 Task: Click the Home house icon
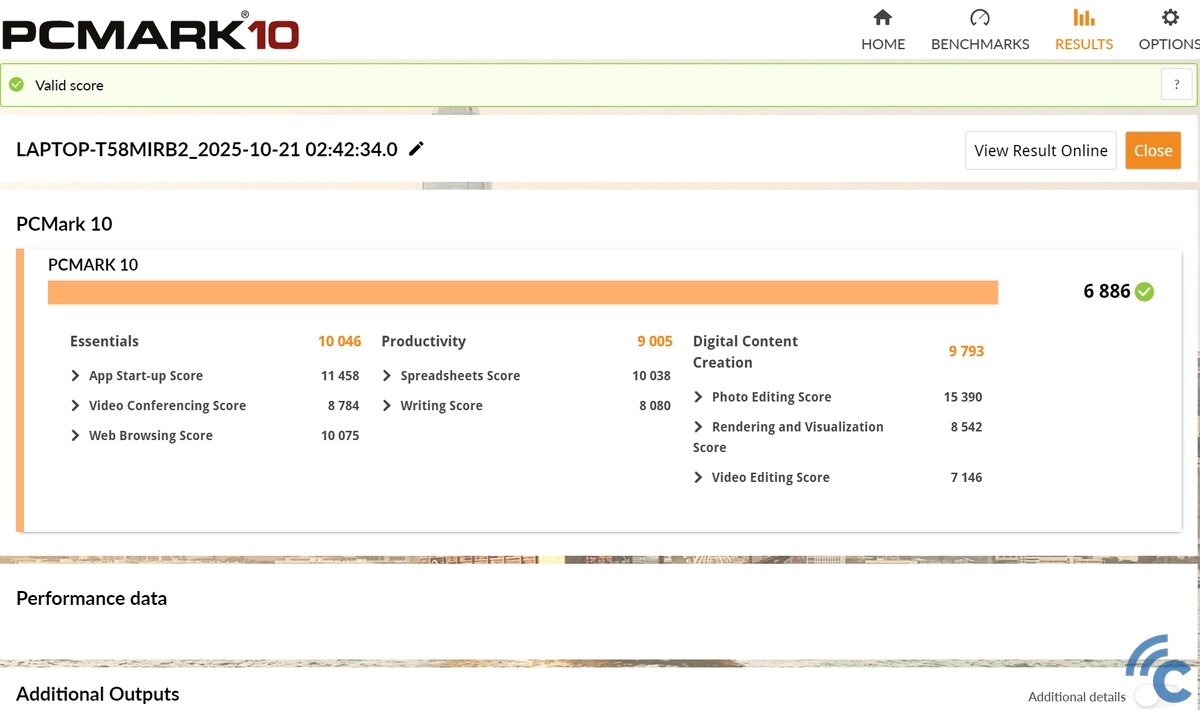pyautogui.click(x=882, y=18)
